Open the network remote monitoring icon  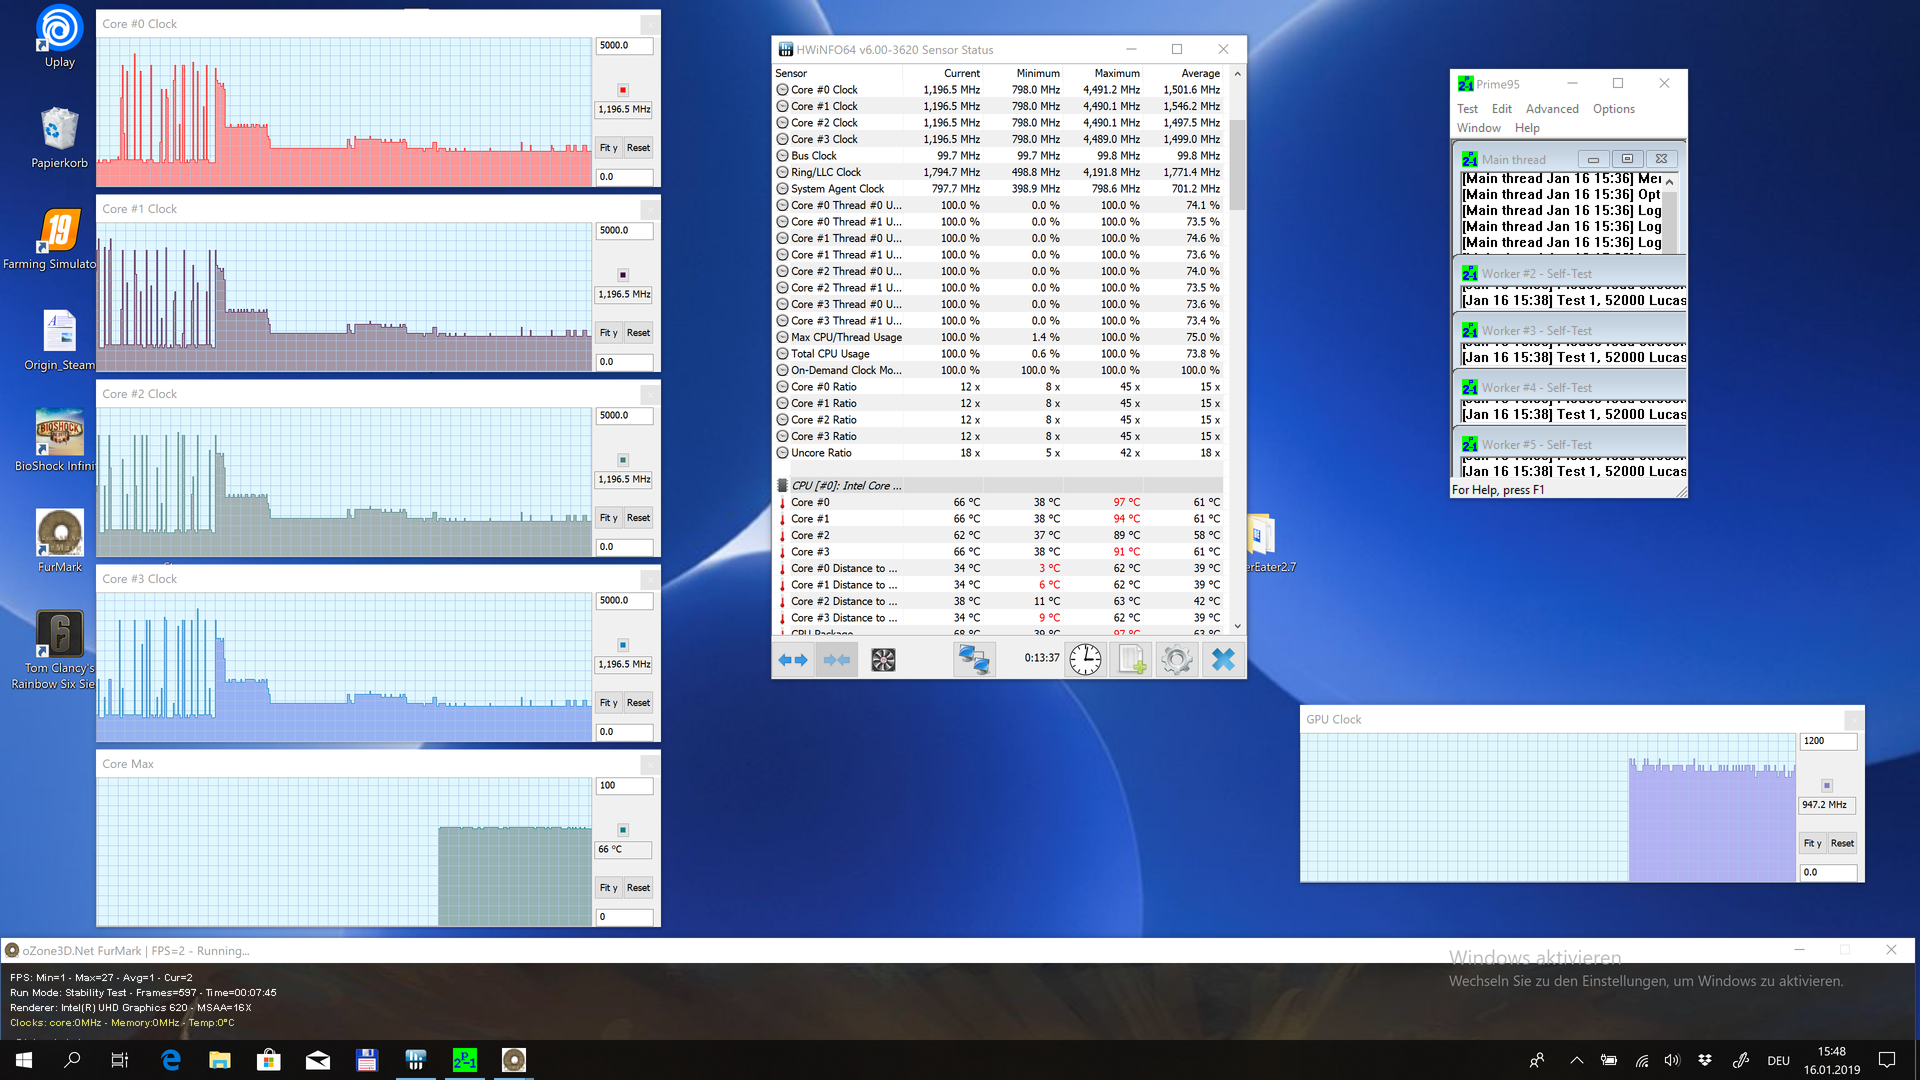[x=974, y=660]
